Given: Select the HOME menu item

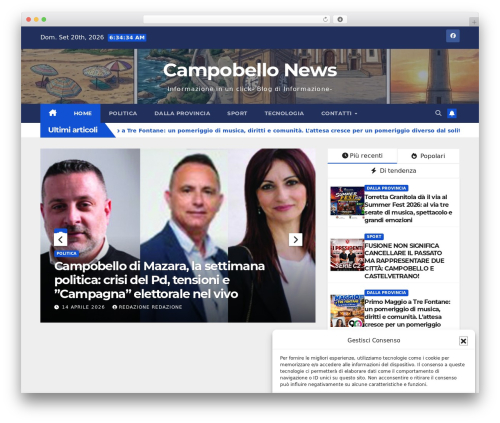Looking at the screenshot, I should [x=83, y=113].
